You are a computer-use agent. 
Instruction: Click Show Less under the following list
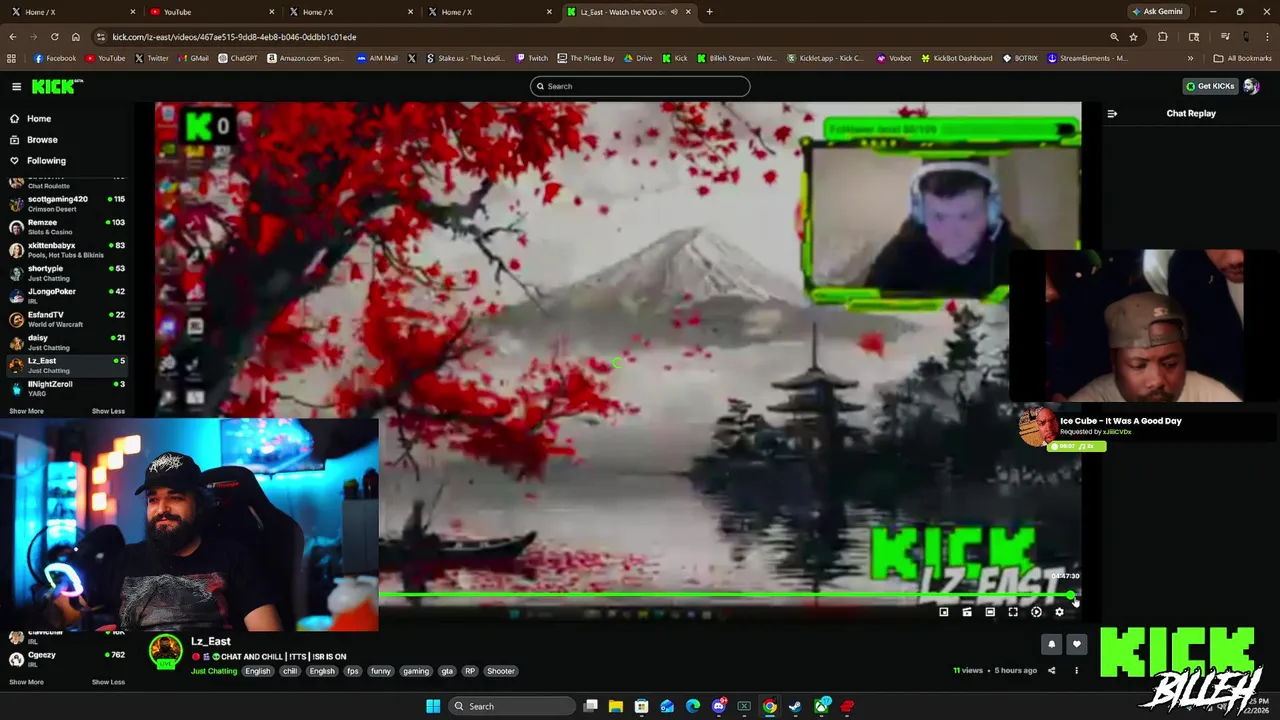108,411
